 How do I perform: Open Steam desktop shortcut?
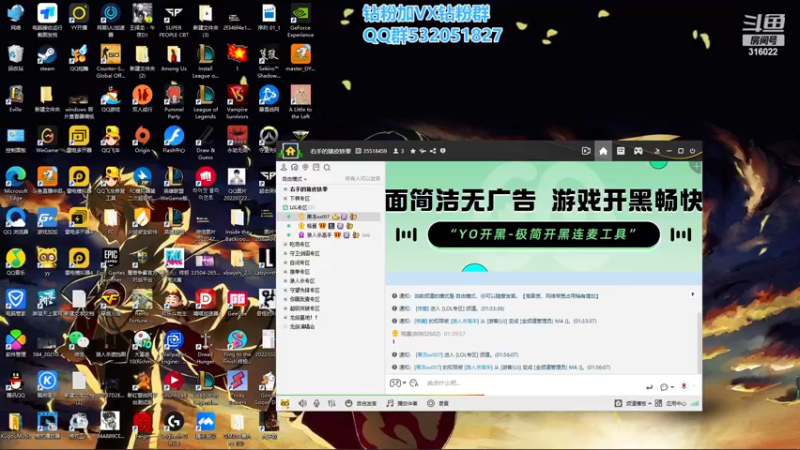tap(47, 58)
